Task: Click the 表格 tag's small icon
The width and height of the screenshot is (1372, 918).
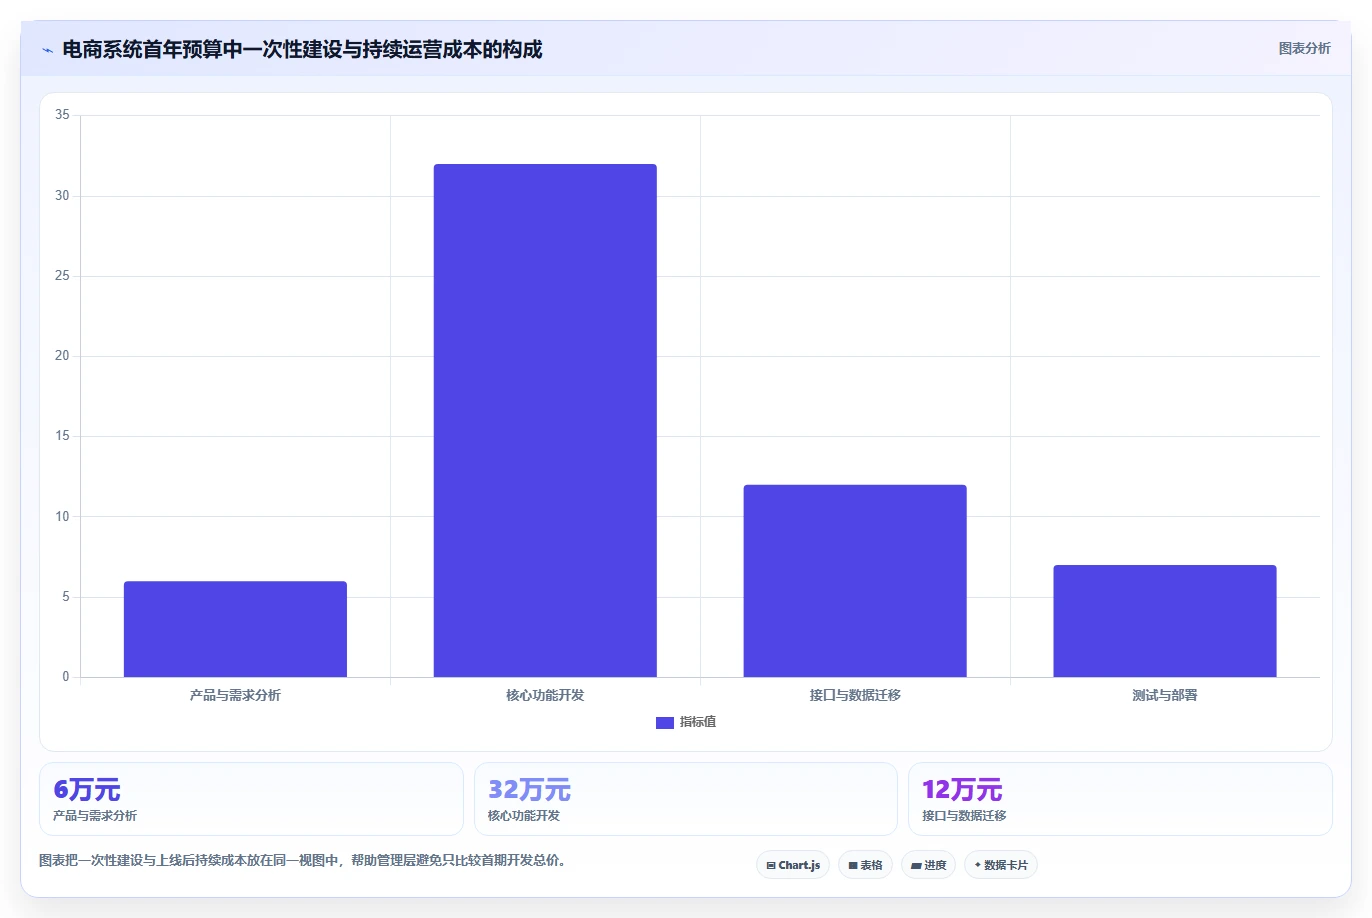Action: pos(853,866)
